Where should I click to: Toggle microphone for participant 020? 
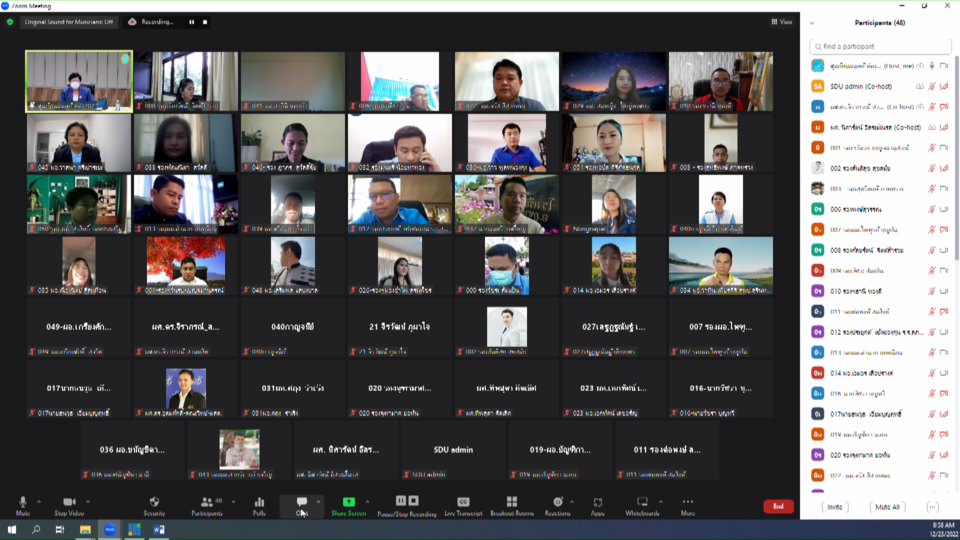click(932, 455)
